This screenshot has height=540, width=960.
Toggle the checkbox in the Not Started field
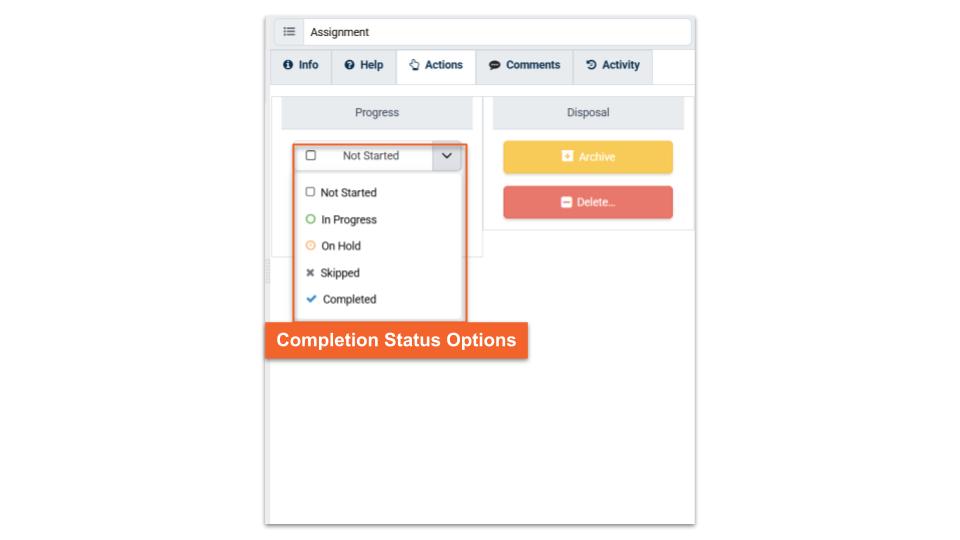(x=311, y=156)
